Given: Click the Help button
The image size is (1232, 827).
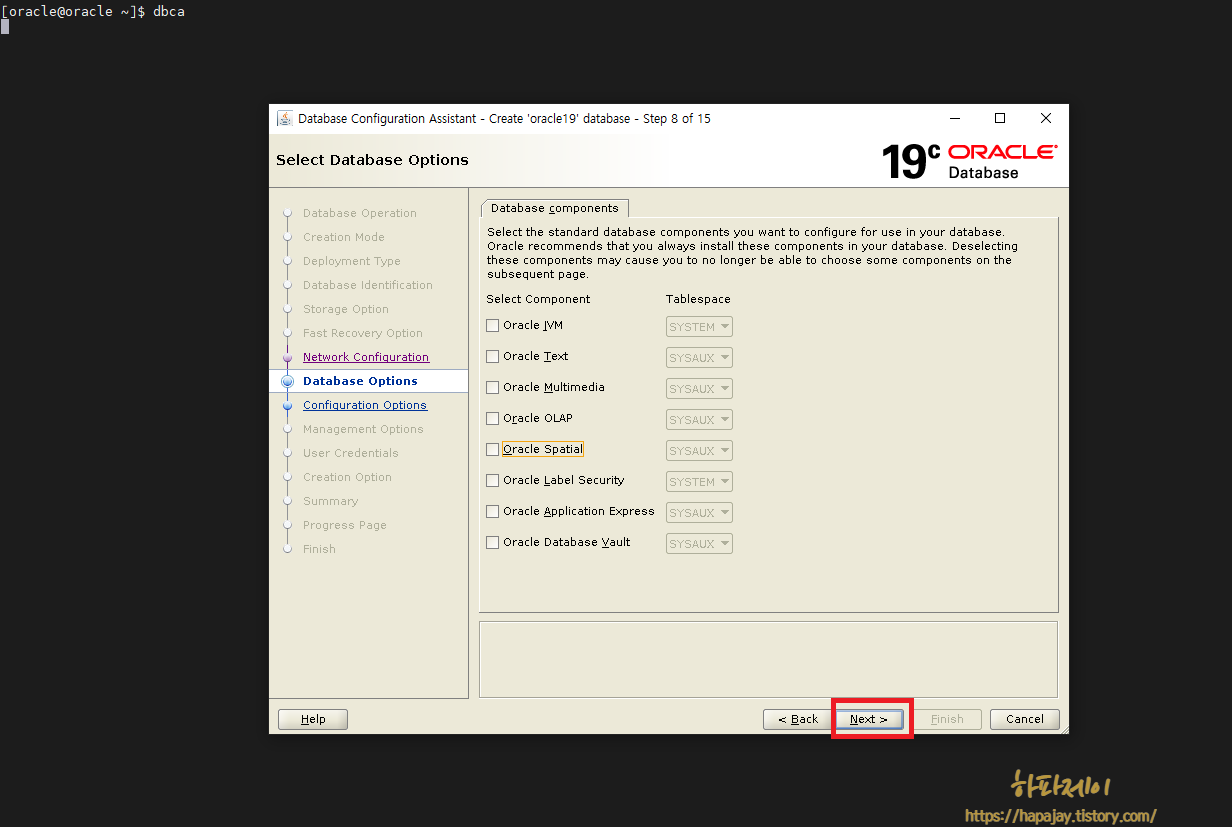Looking at the screenshot, I should (313, 719).
